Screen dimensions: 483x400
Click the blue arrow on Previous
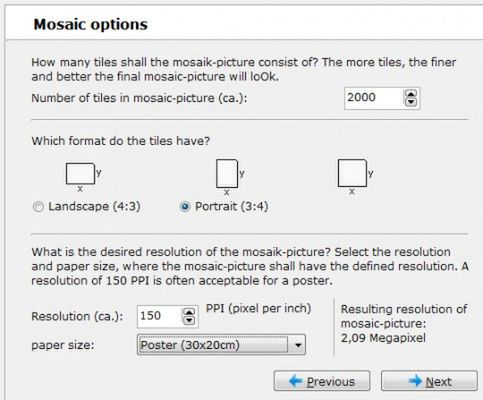click(296, 381)
